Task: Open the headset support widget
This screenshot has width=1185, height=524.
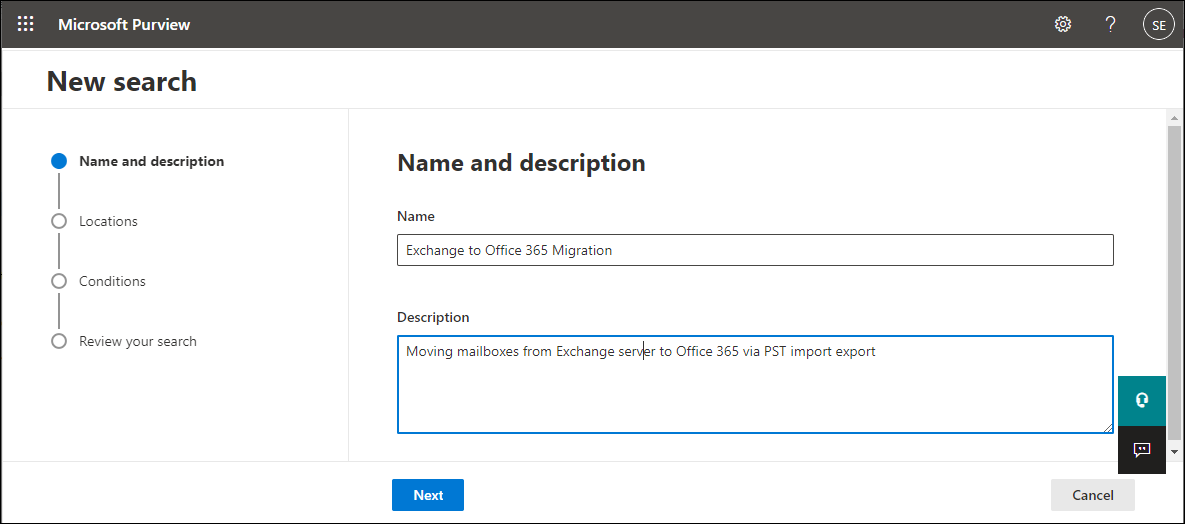Action: [x=1142, y=401]
